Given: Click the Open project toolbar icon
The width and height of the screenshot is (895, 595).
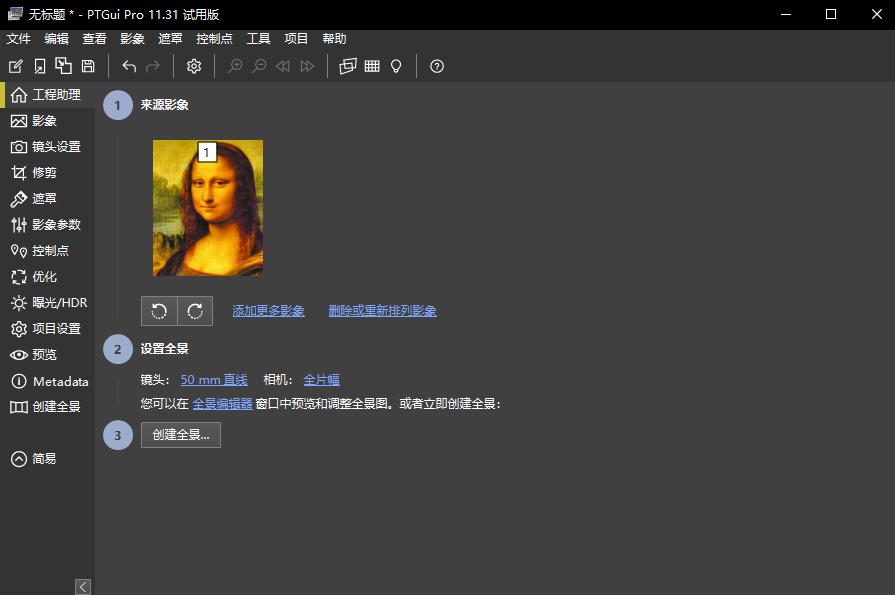Looking at the screenshot, I should pyautogui.click(x=39, y=66).
